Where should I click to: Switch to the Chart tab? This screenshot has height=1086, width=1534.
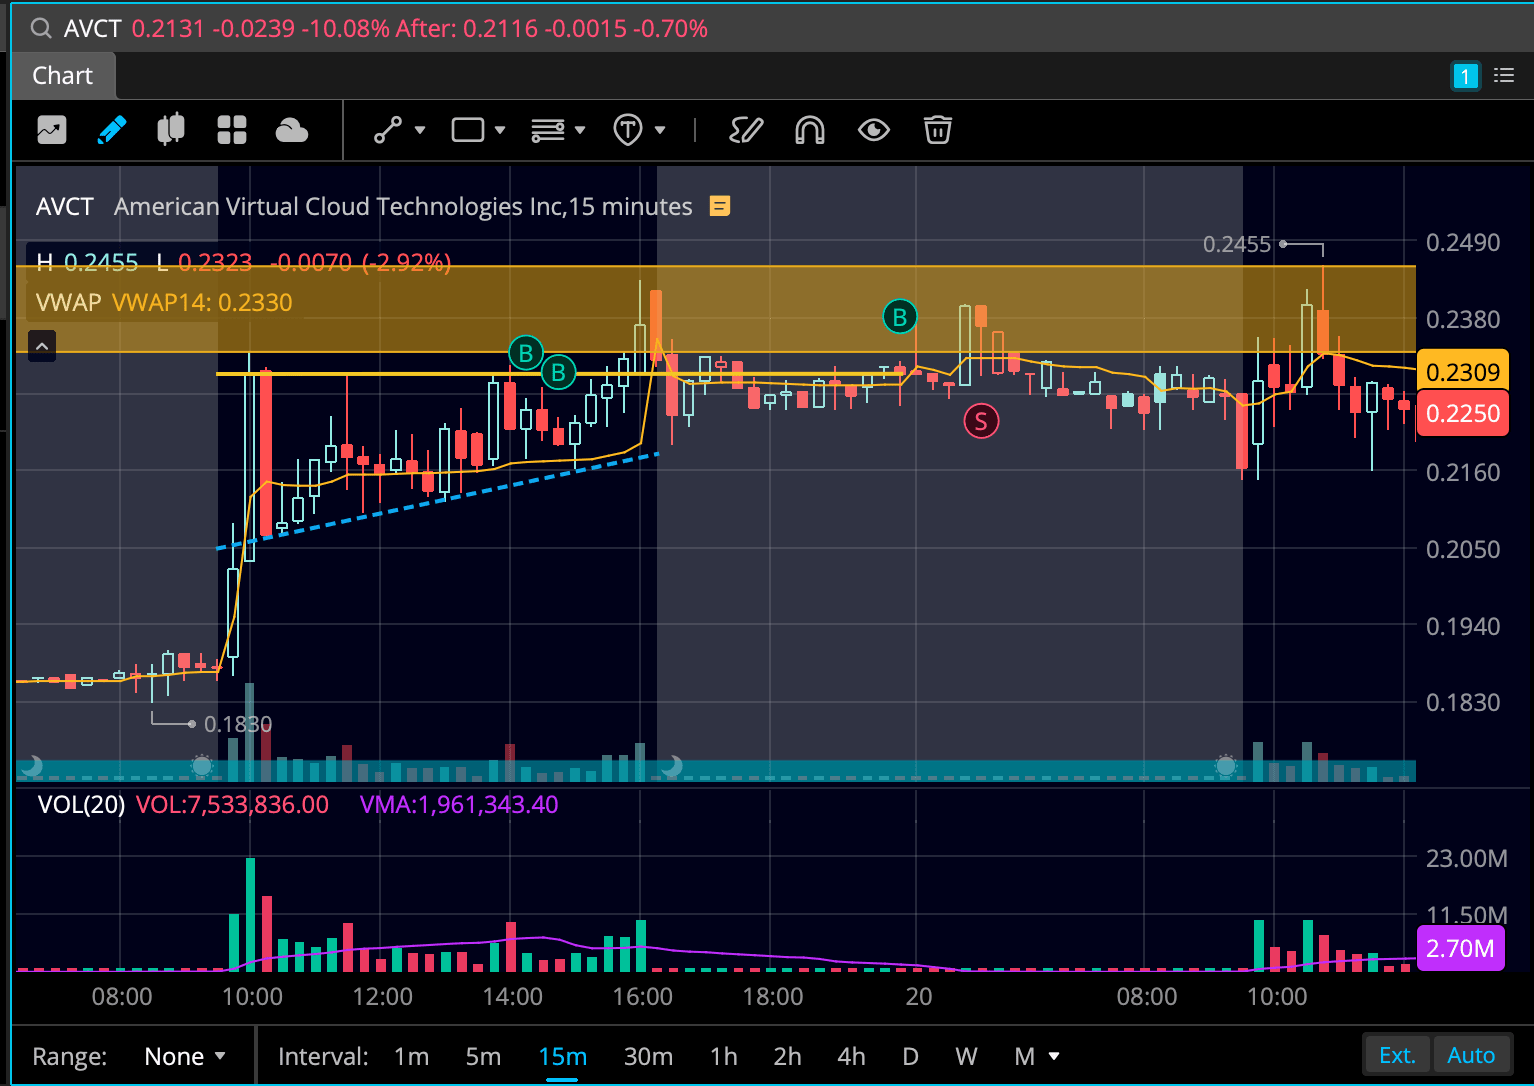[x=62, y=76]
